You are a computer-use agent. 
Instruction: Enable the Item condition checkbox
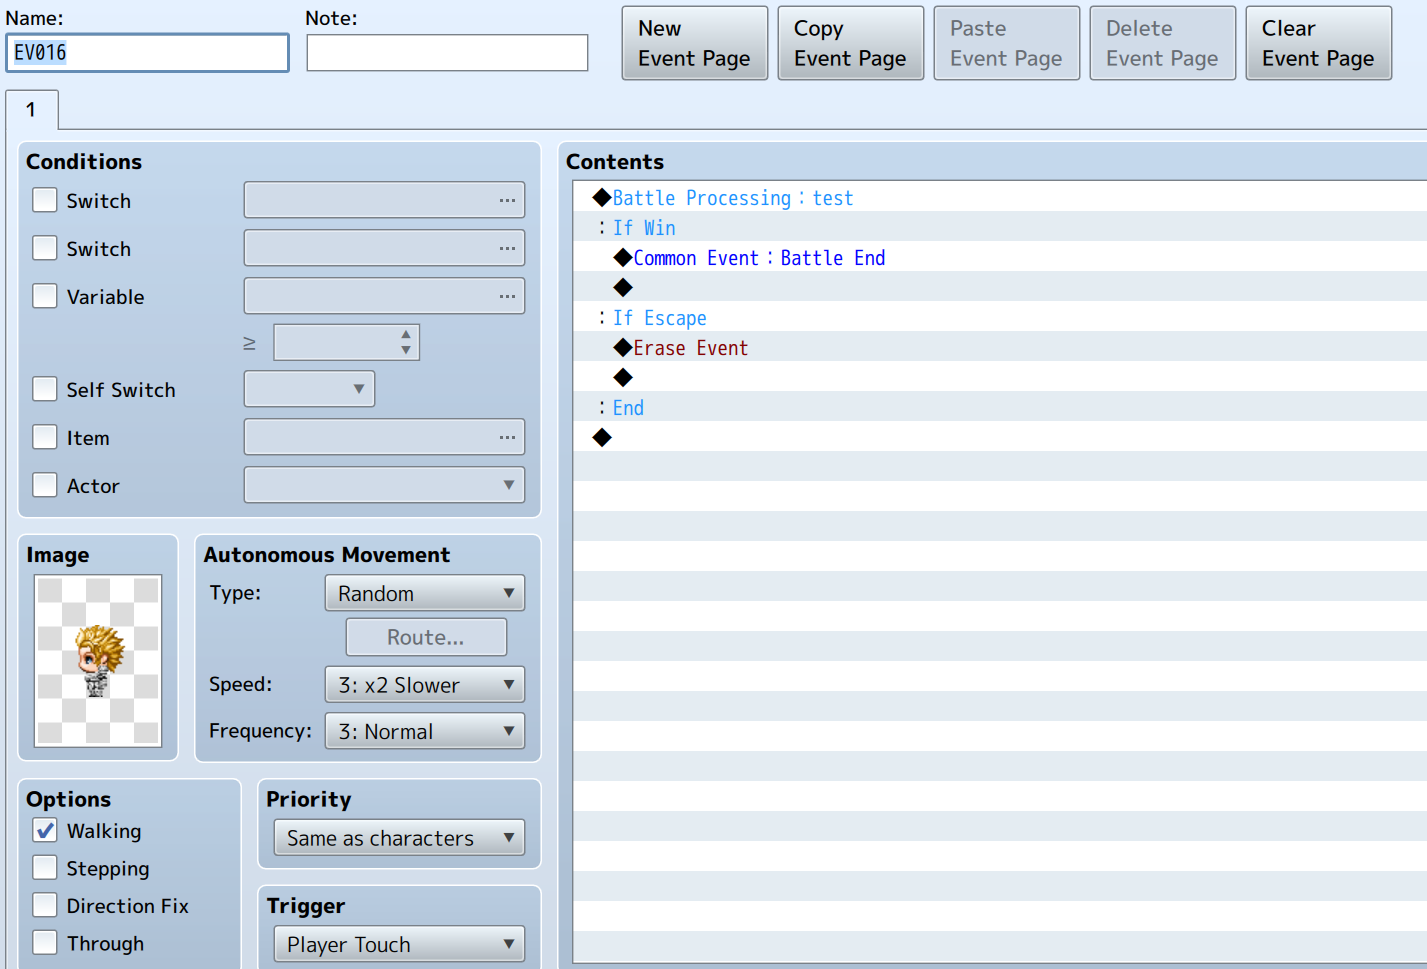45,437
